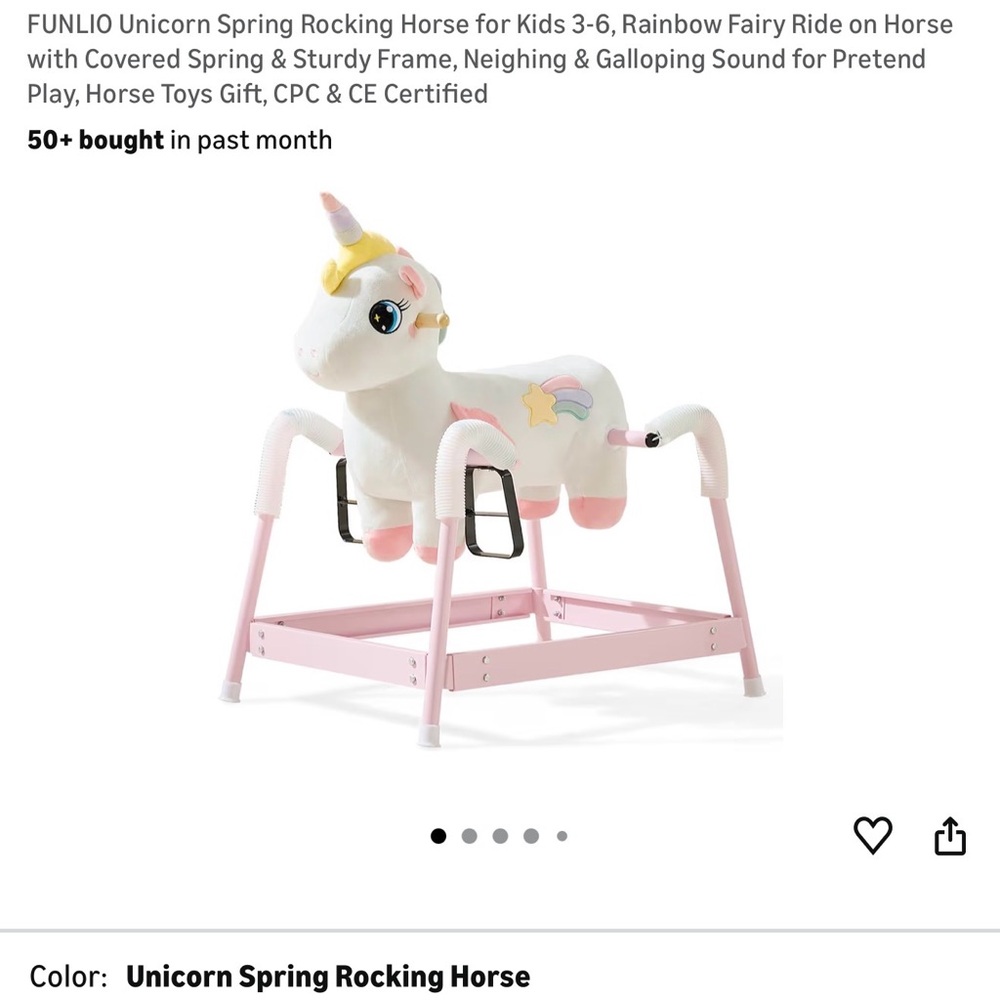Tap the wooden handle on unicorn head
The height and width of the screenshot is (1000, 1000).
pos(432,321)
